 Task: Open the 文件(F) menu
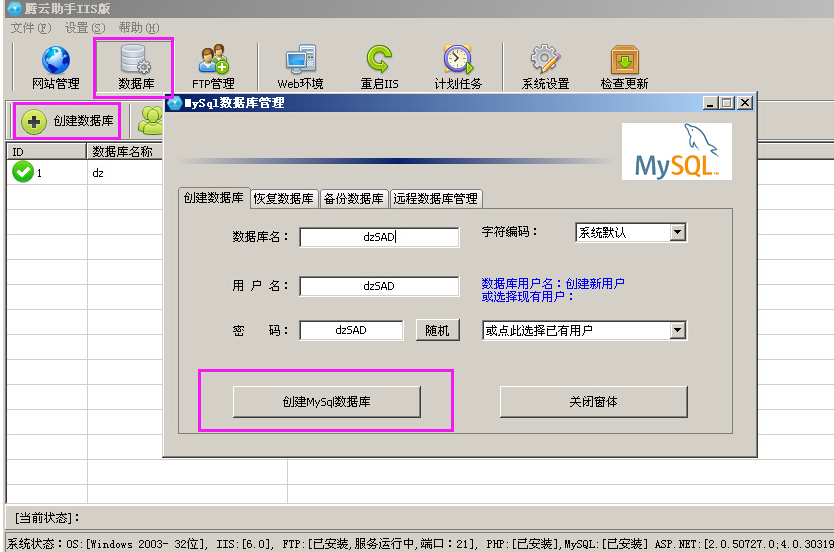[x=31, y=28]
